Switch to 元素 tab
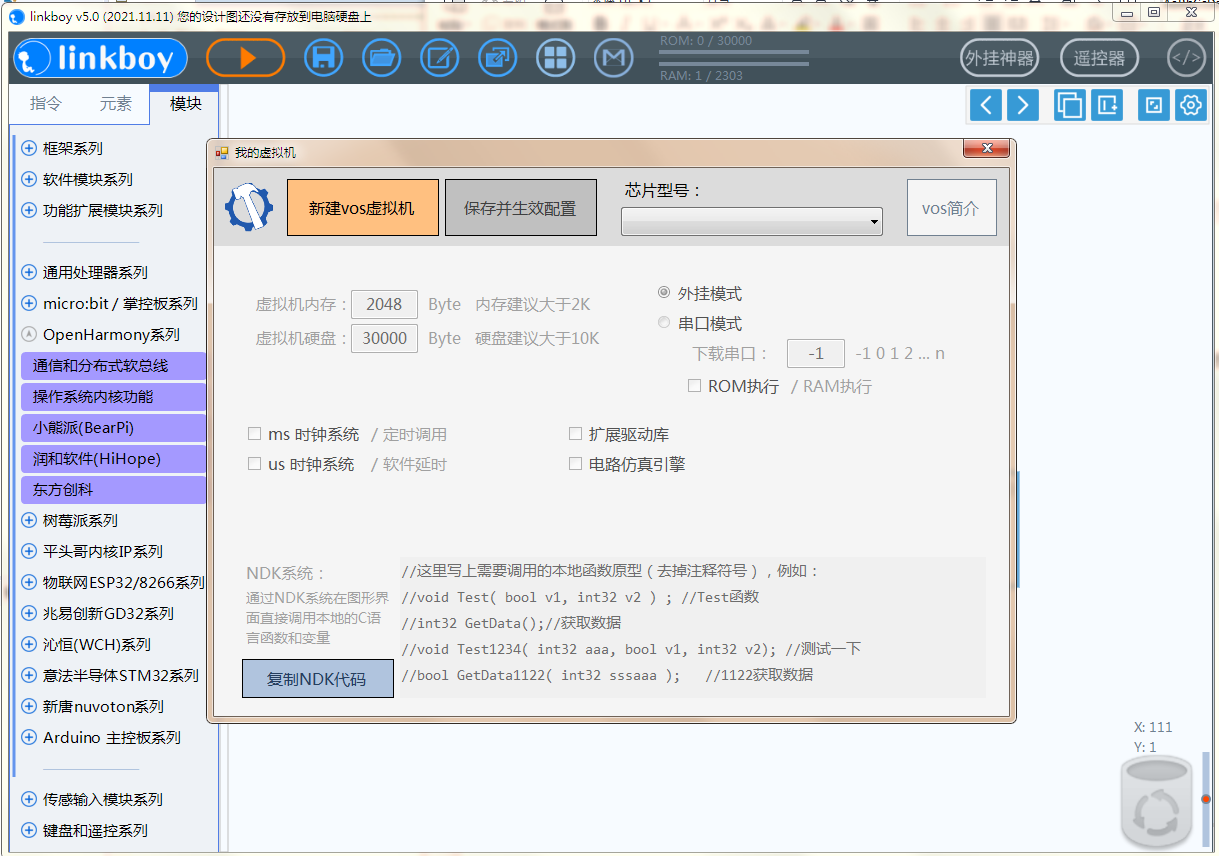The image size is (1219, 856). pos(115,103)
